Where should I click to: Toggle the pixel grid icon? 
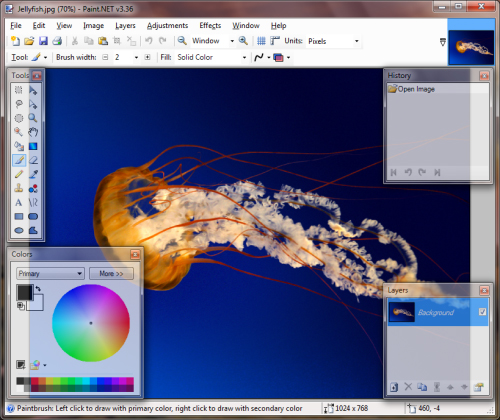pyautogui.click(x=261, y=41)
